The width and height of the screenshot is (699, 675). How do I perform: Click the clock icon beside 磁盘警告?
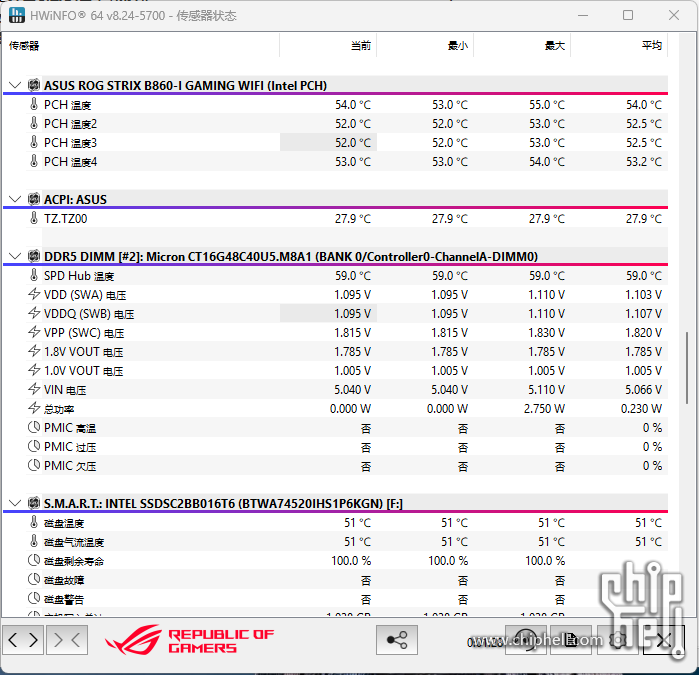(34, 598)
